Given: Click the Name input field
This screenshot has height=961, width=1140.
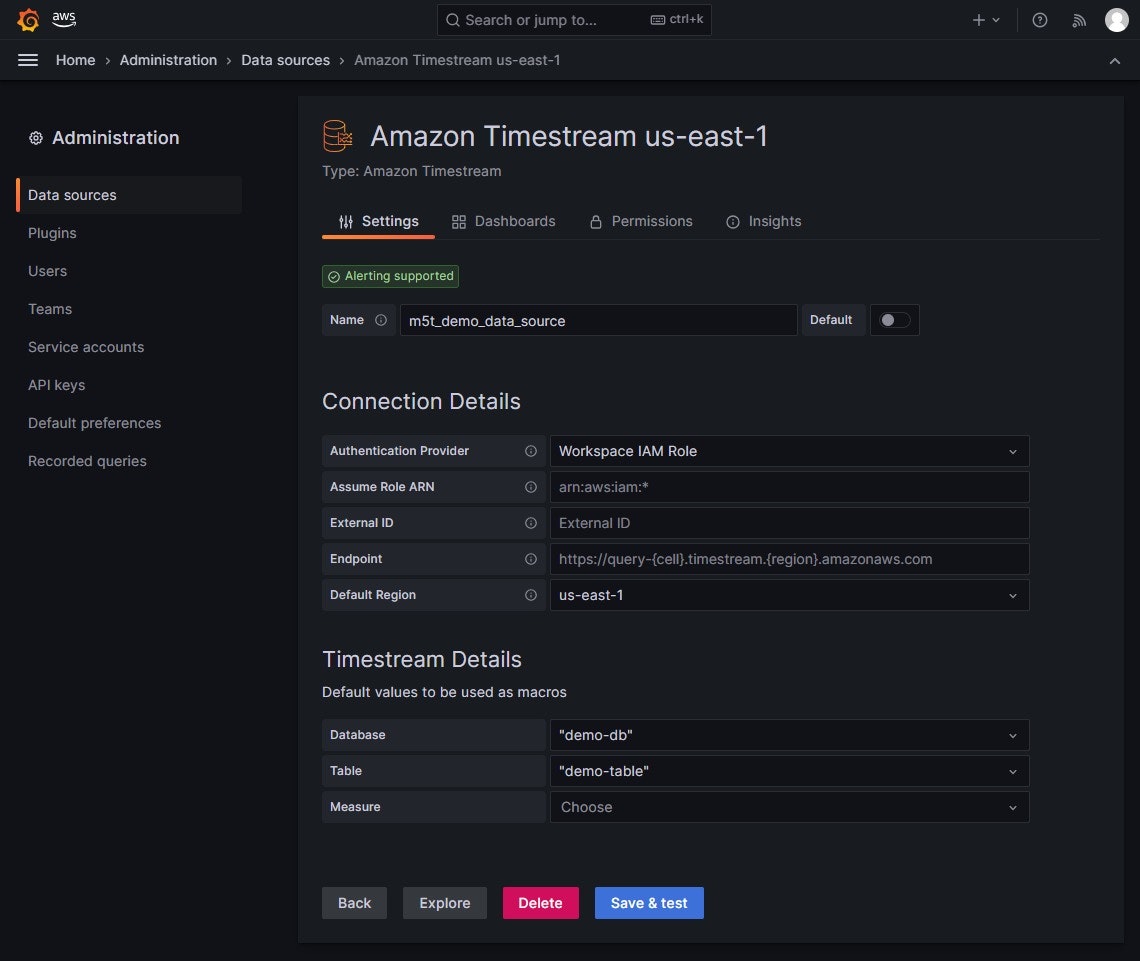Looking at the screenshot, I should (x=598, y=320).
